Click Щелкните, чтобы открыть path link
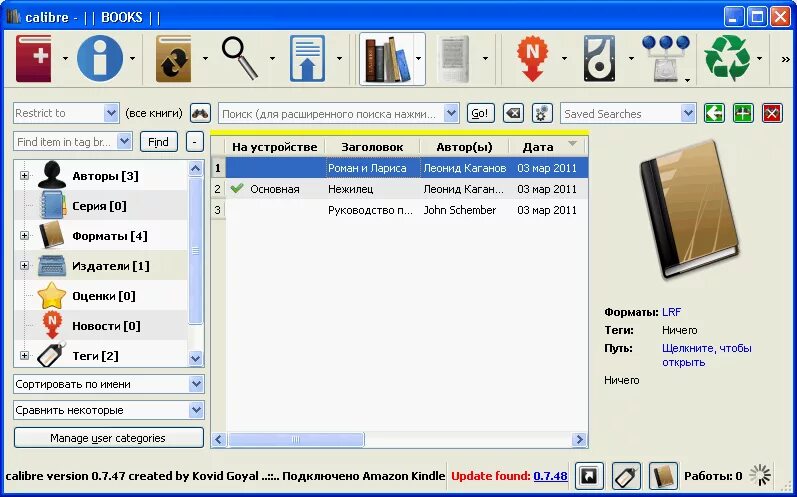The image size is (797, 497). coord(707,355)
